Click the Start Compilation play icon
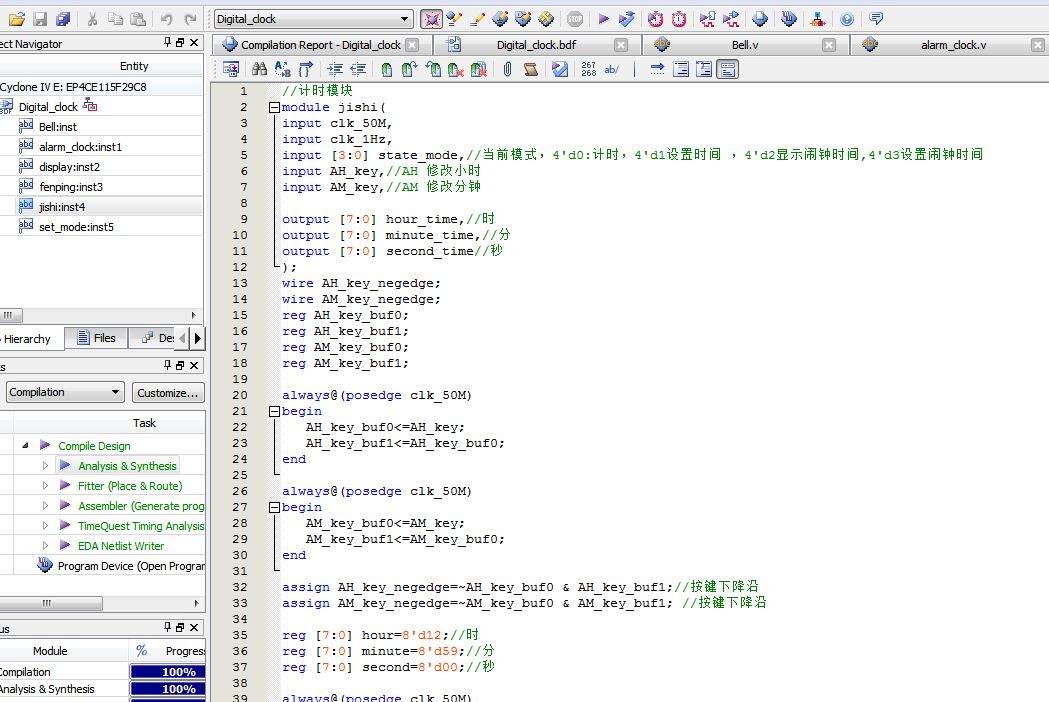The height and width of the screenshot is (702, 1049). click(603, 19)
